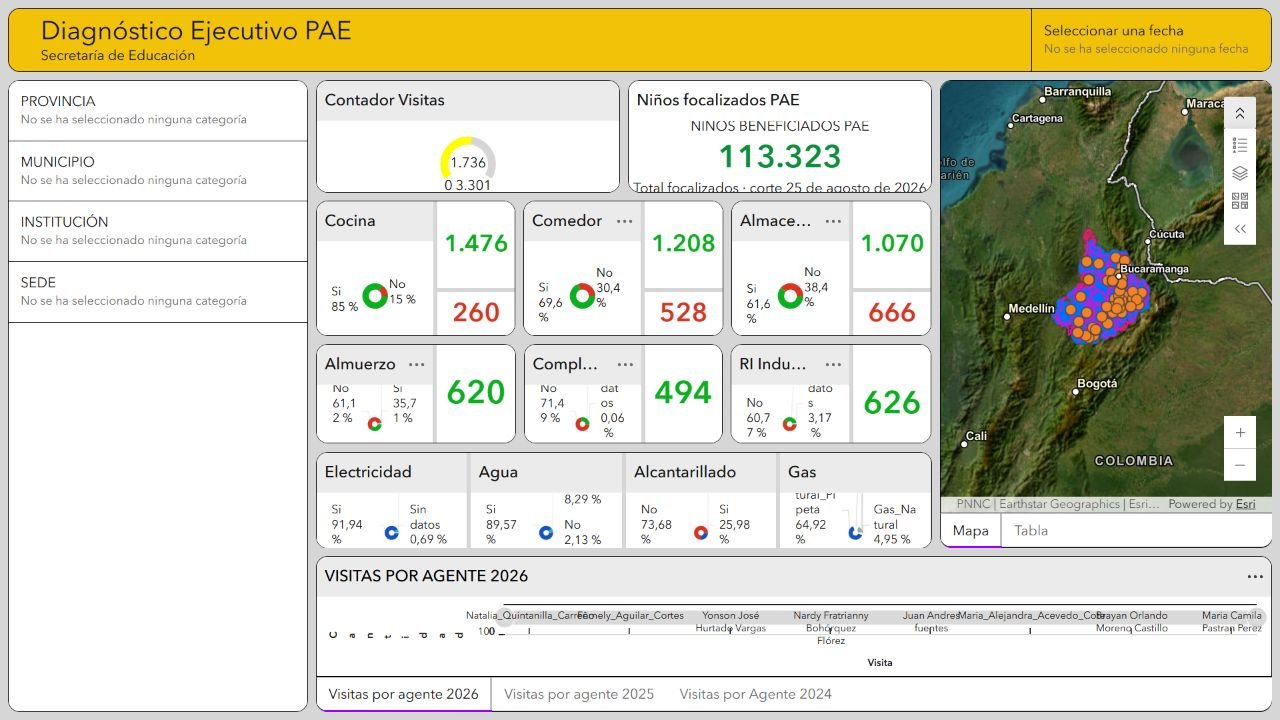This screenshot has width=1280, height=720.
Task: Click the Cocina donut chart
Action: [376, 295]
